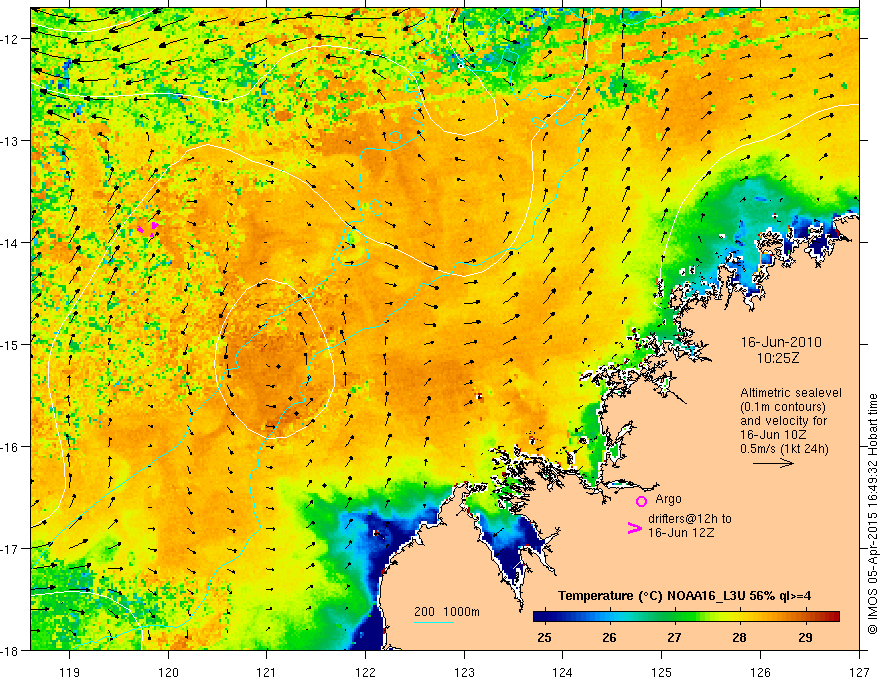Screen dimensions: 880x680
Task: Click the '124' longitude axis label
Action: pyautogui.click(x=563, y=672)
